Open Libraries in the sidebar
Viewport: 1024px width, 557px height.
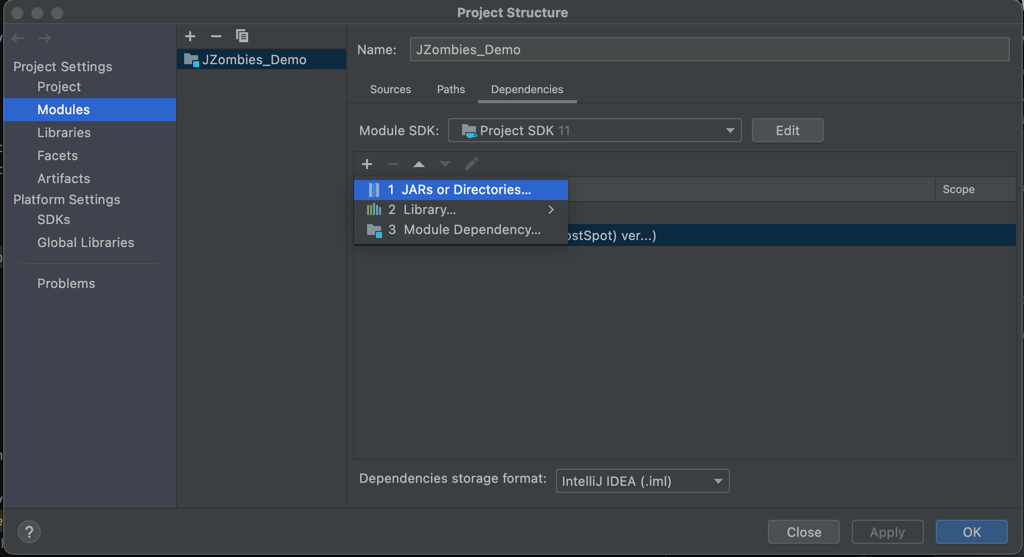pyautogui.click(x=64, y=133)
